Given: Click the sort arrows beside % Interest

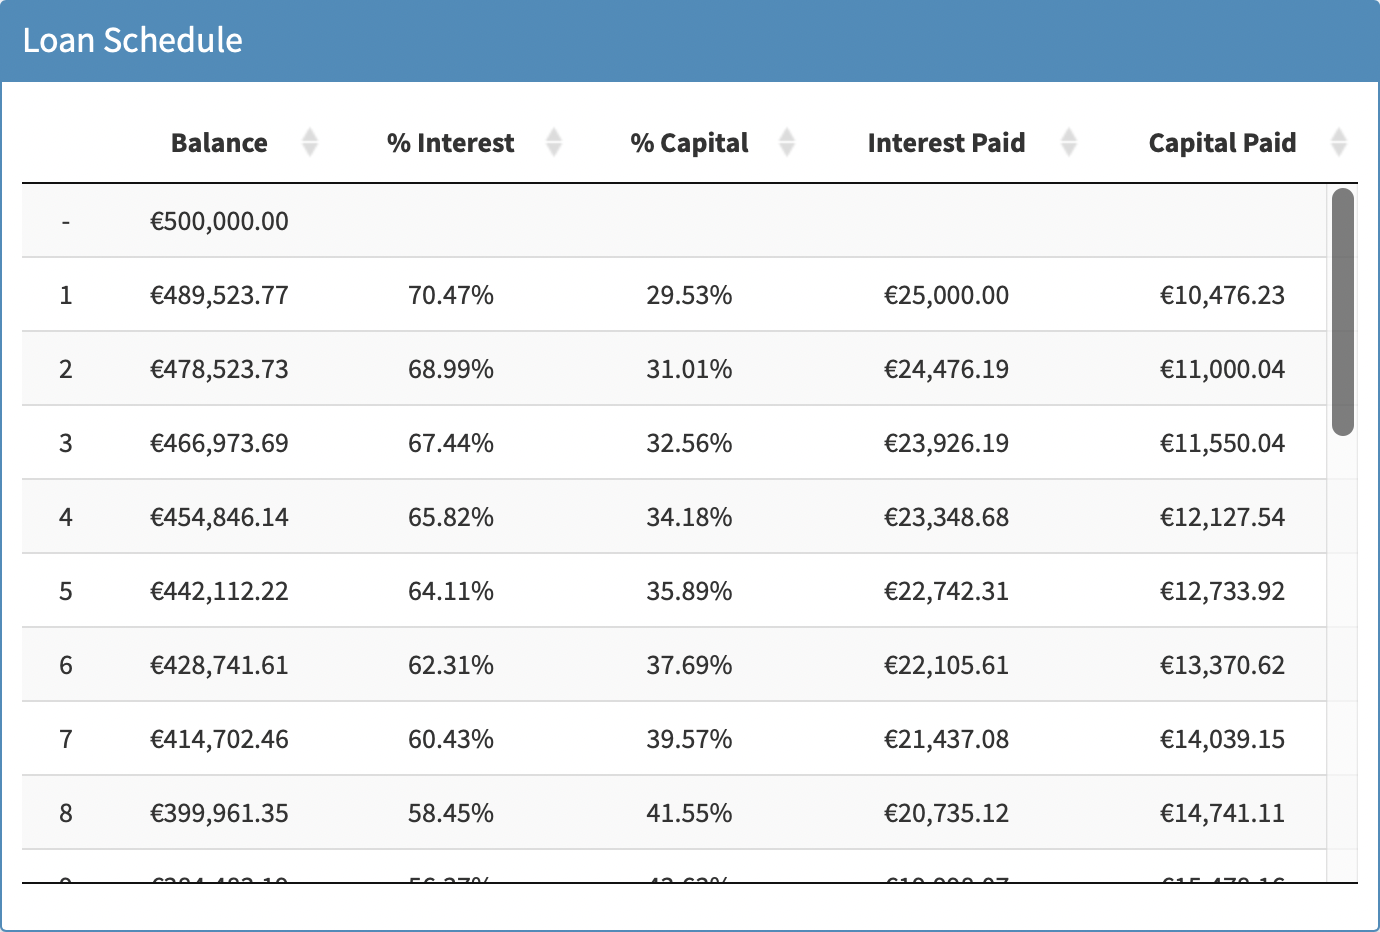Looking at the screenshot, I should pyautogui.click(x=554, y=143).
